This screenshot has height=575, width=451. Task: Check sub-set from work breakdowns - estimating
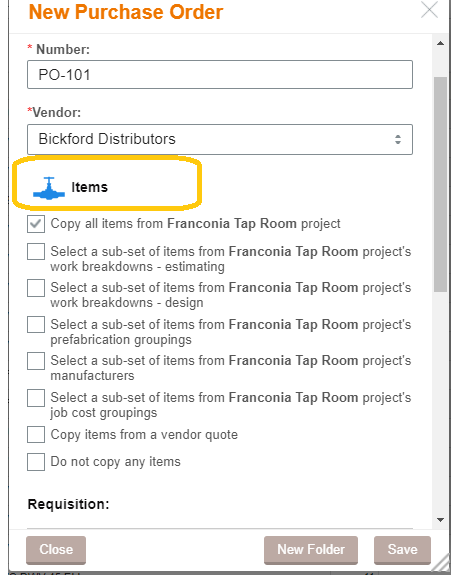(x=36, y=252)
